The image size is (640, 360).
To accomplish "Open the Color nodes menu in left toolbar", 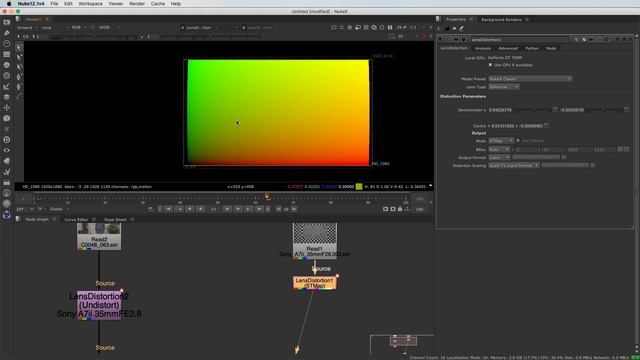I will pos(7,65).
